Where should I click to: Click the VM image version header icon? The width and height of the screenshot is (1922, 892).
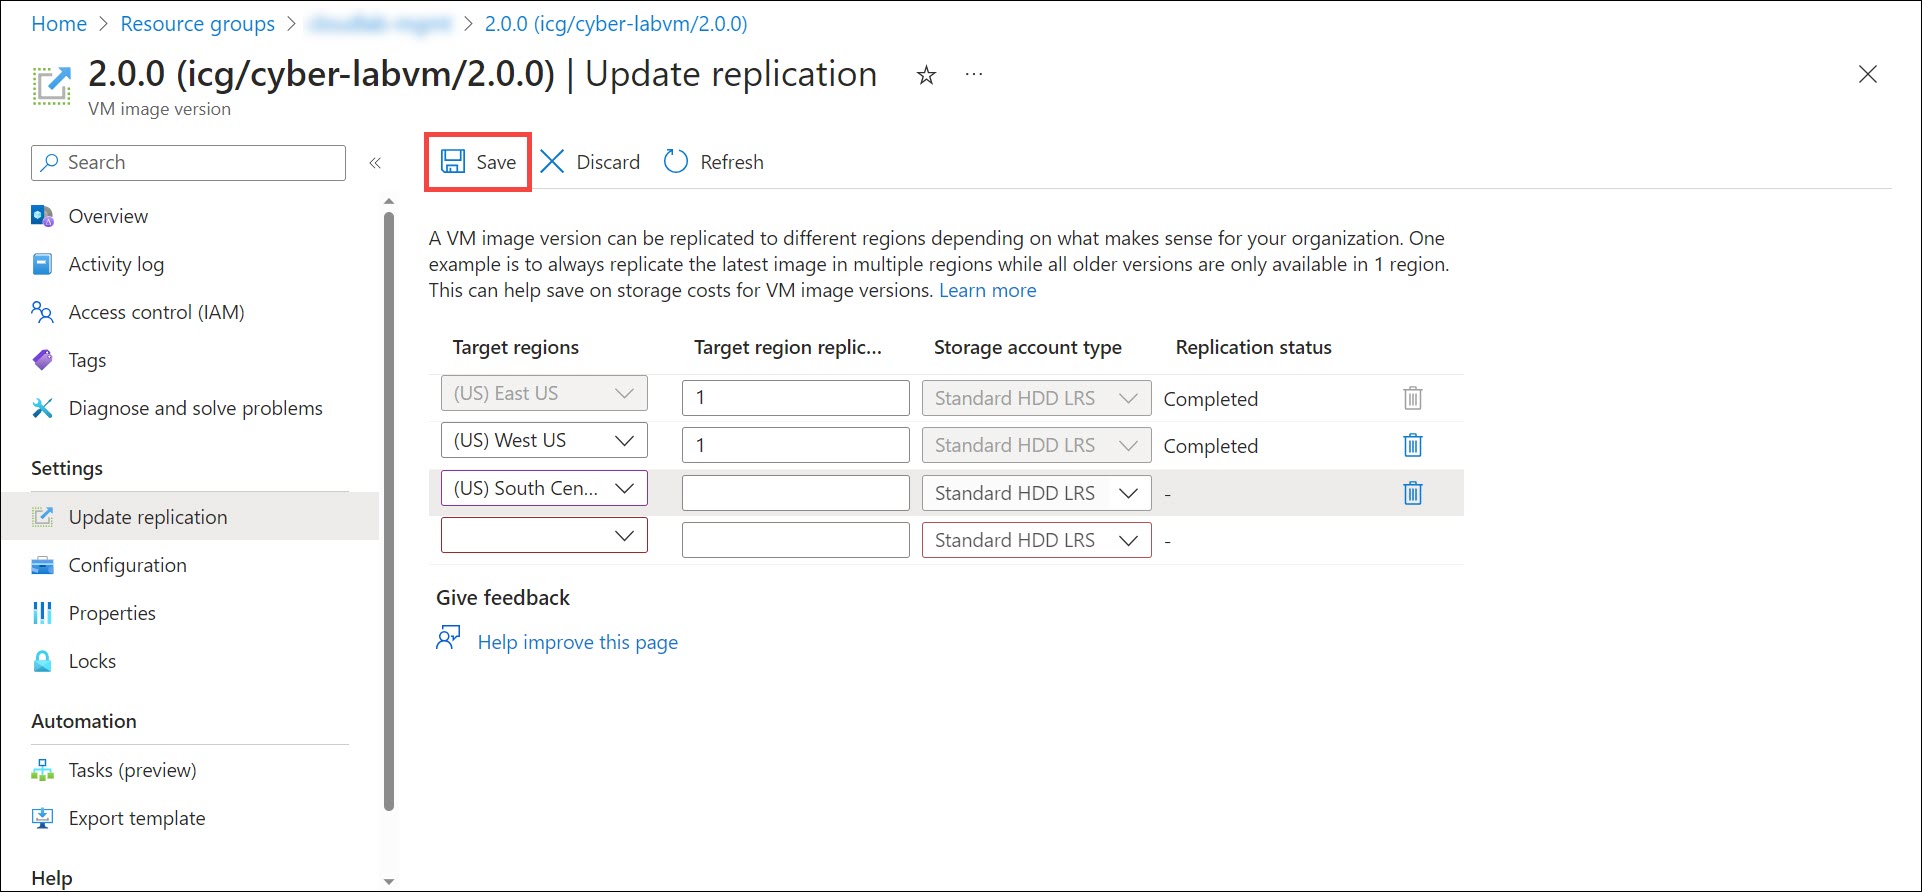tap(52, 86)
